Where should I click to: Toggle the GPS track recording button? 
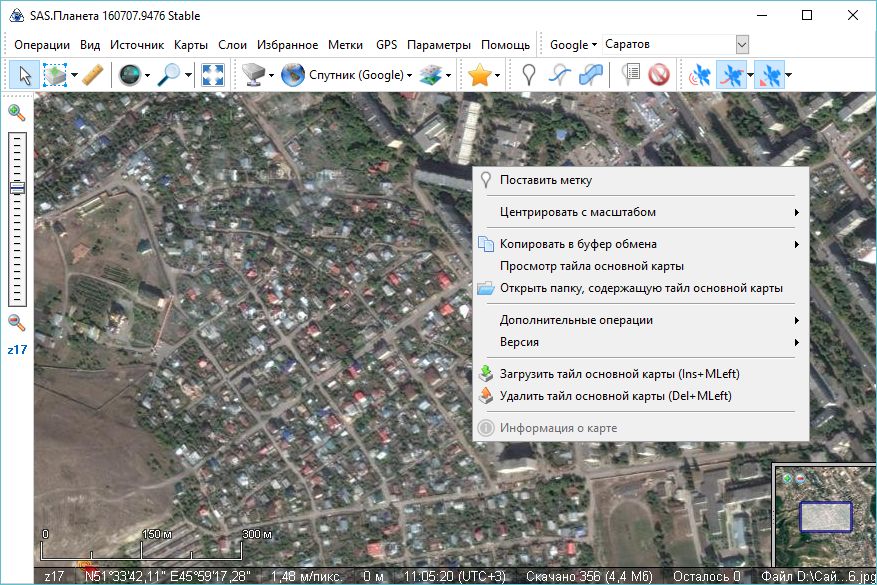(x=732, y=75)
